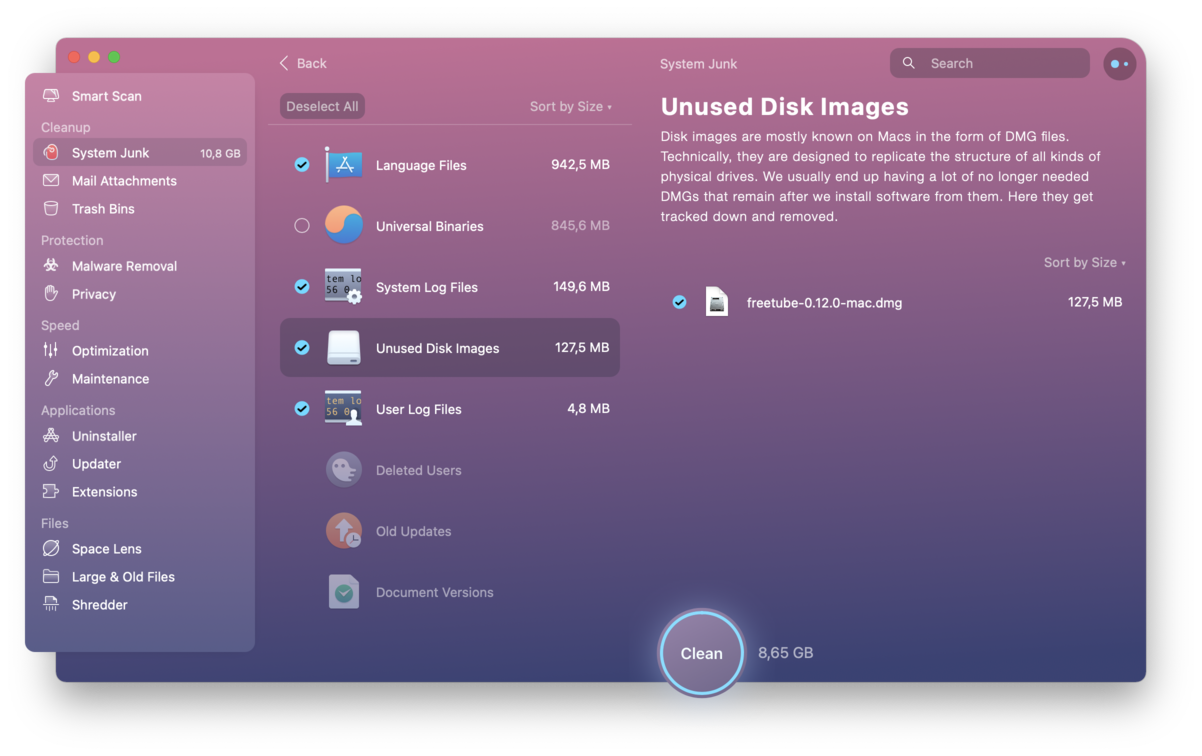The width and height of the screenshot is (1202, 756).
Task: Open Sort by Size dropdown above category list
Action: pos(570,107)
